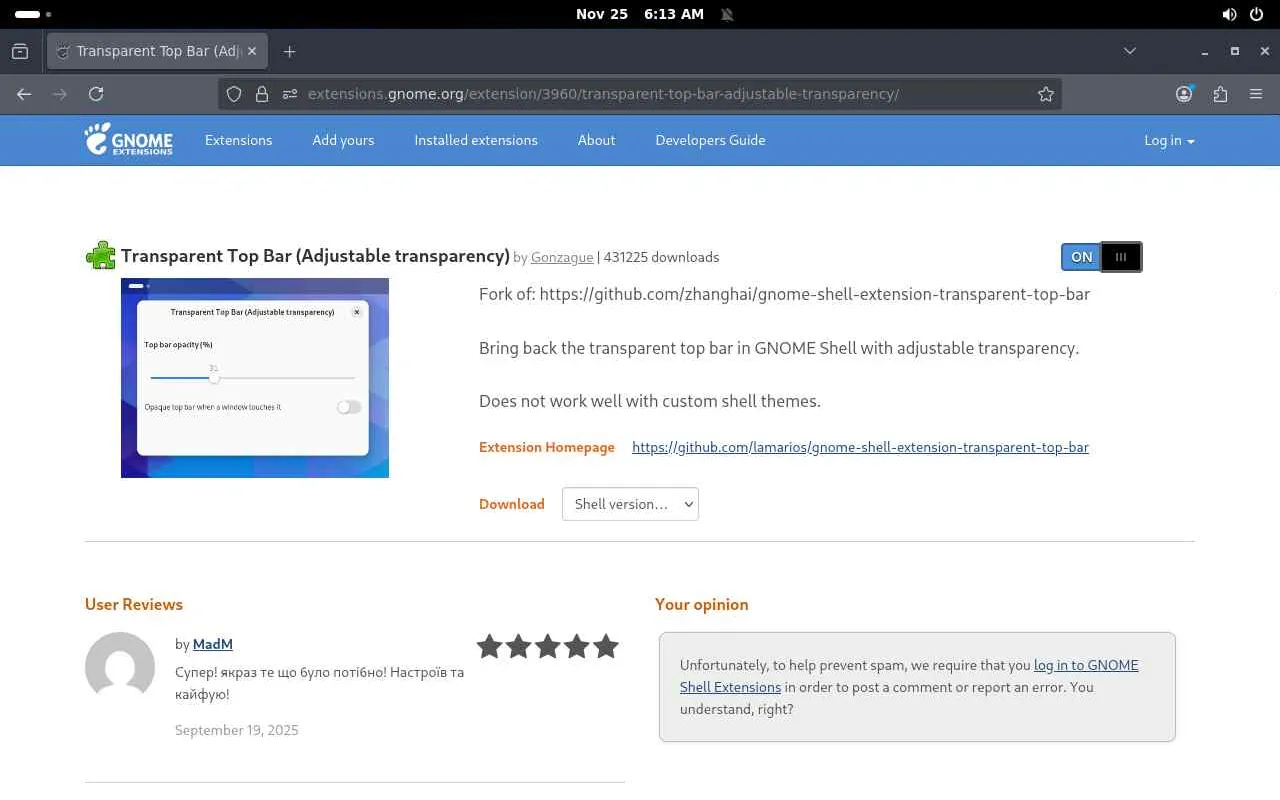Open the GNOME Activities overview indicator
Image resolution: width=1280 pixels, height=800 pixels.
(x=33, y=14)
